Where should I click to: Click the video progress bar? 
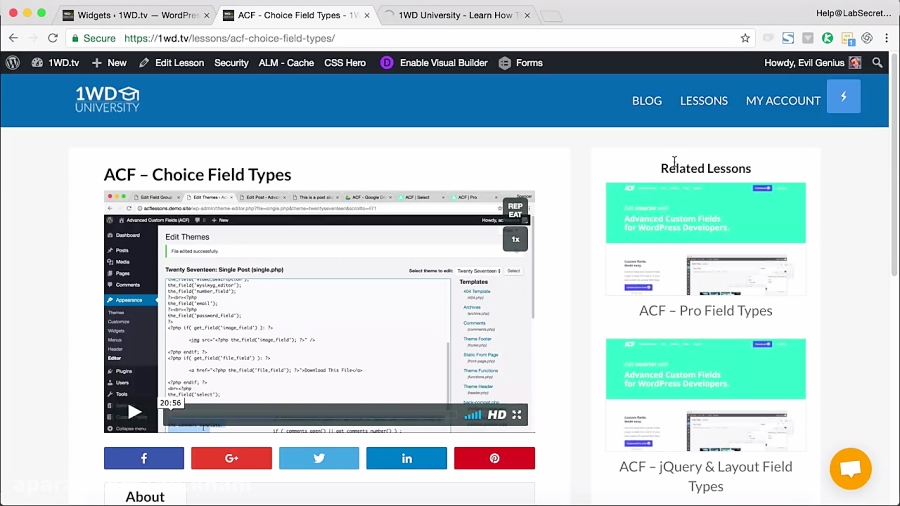(x=310, y=414)
